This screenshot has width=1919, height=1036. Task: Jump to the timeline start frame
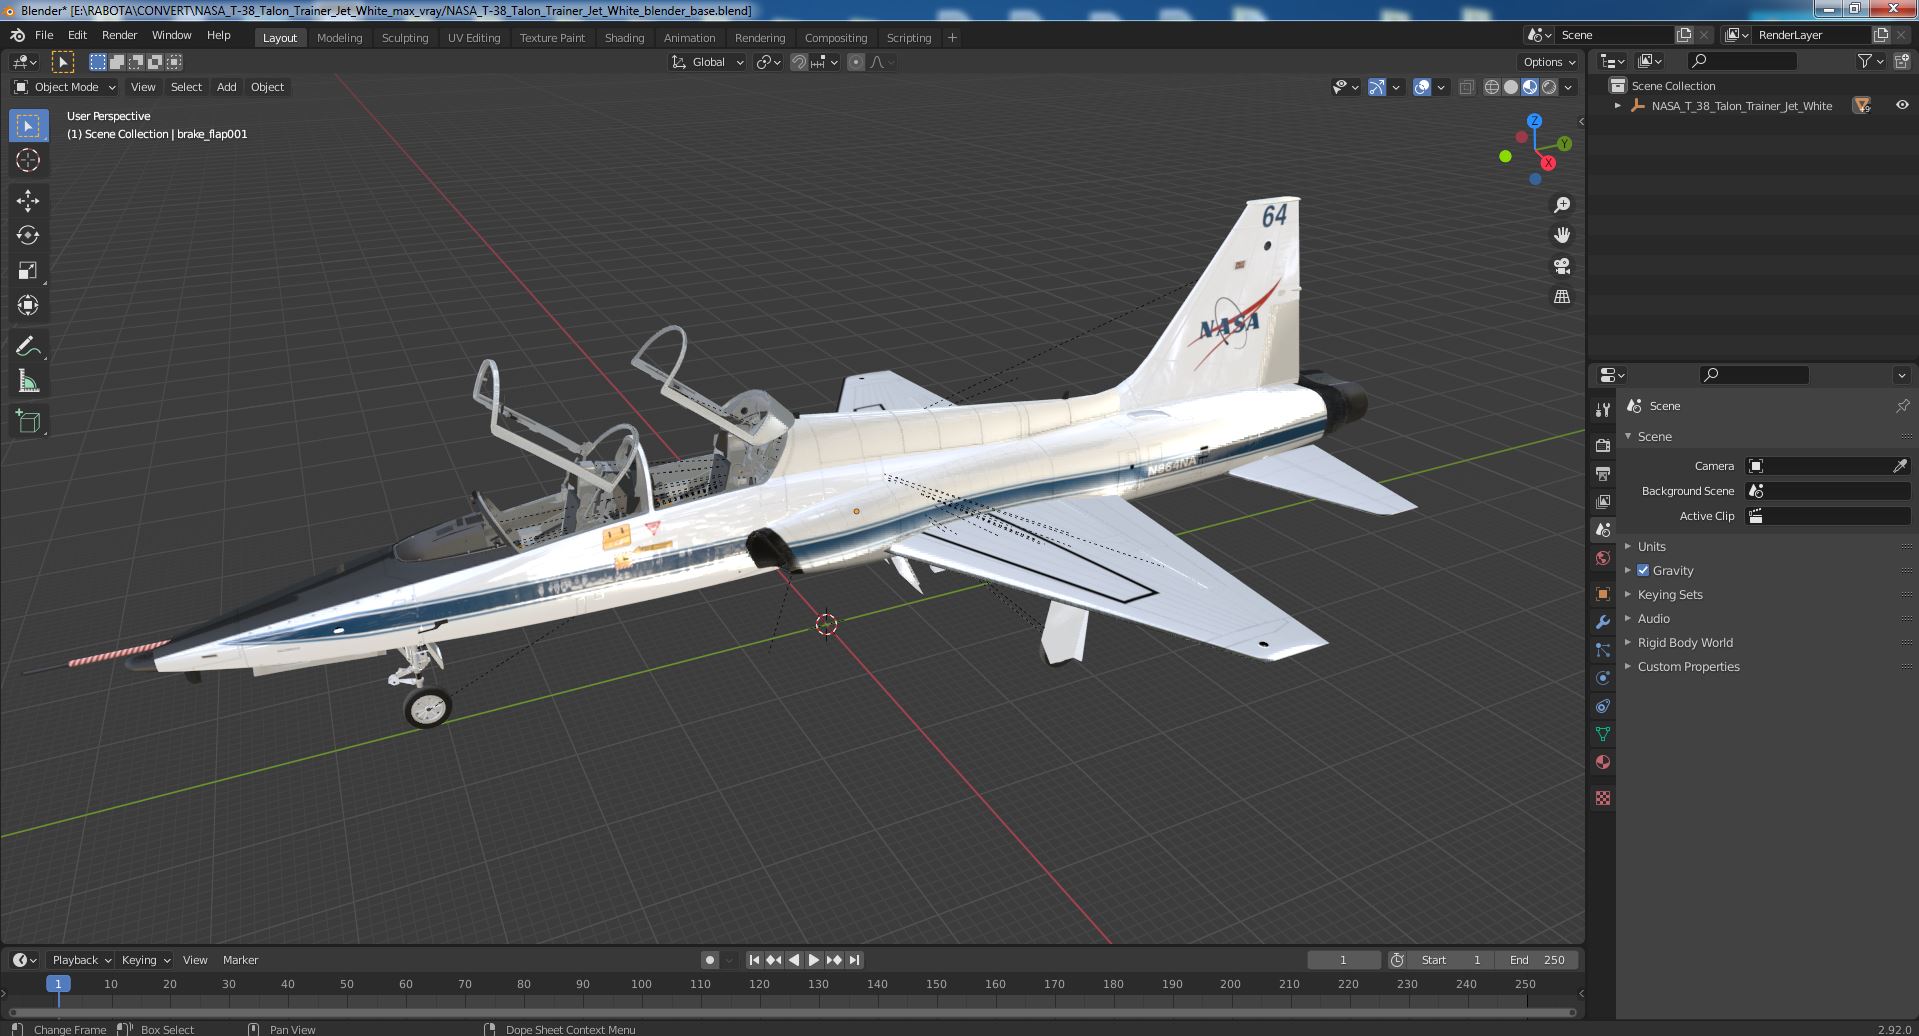point(754,960)
